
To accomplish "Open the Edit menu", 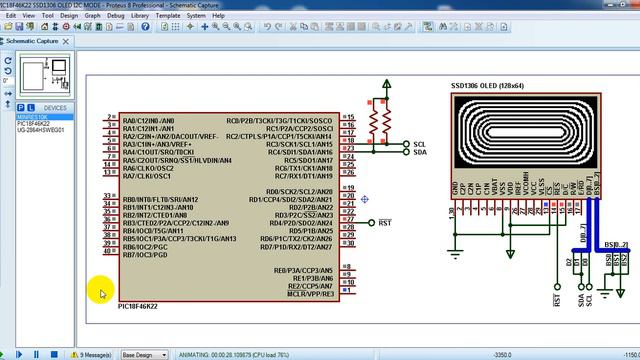I will point(11,16).
